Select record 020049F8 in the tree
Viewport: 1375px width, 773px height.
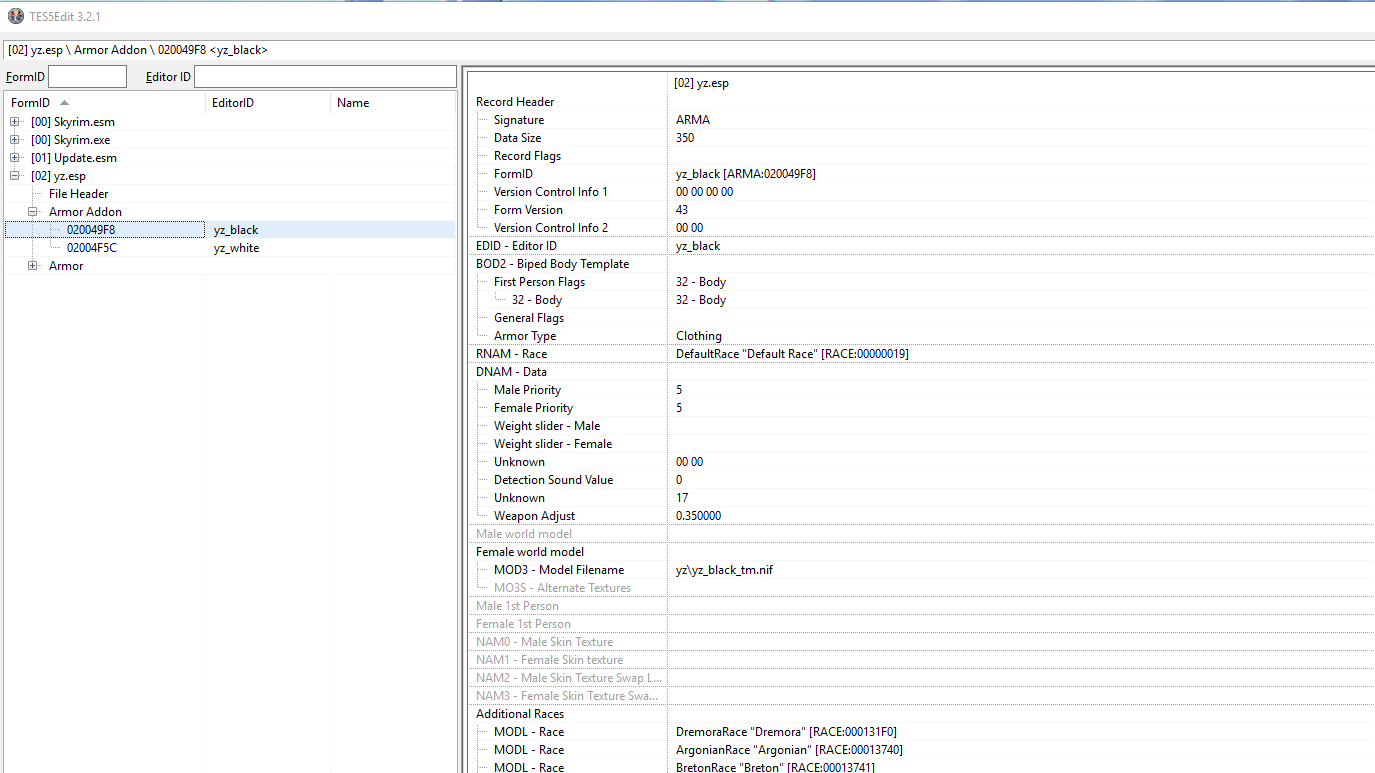tap(91, 230)
